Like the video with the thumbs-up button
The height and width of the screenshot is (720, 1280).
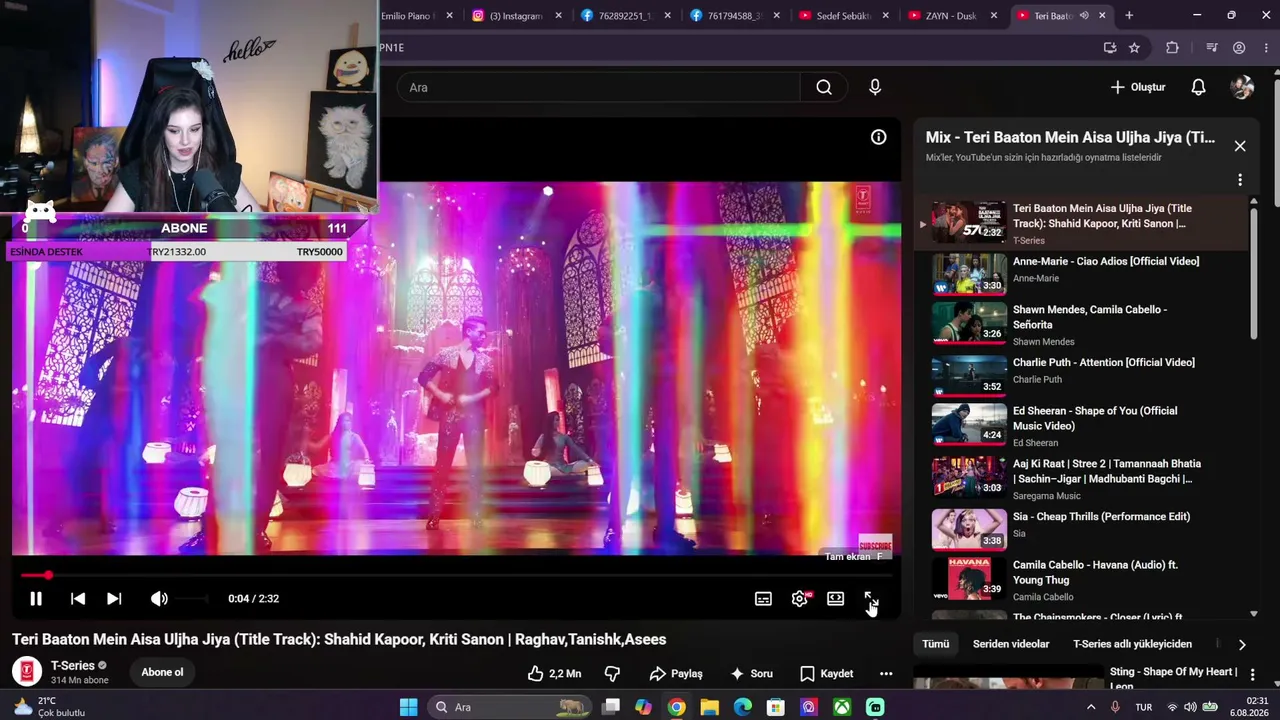click(554, 674)
